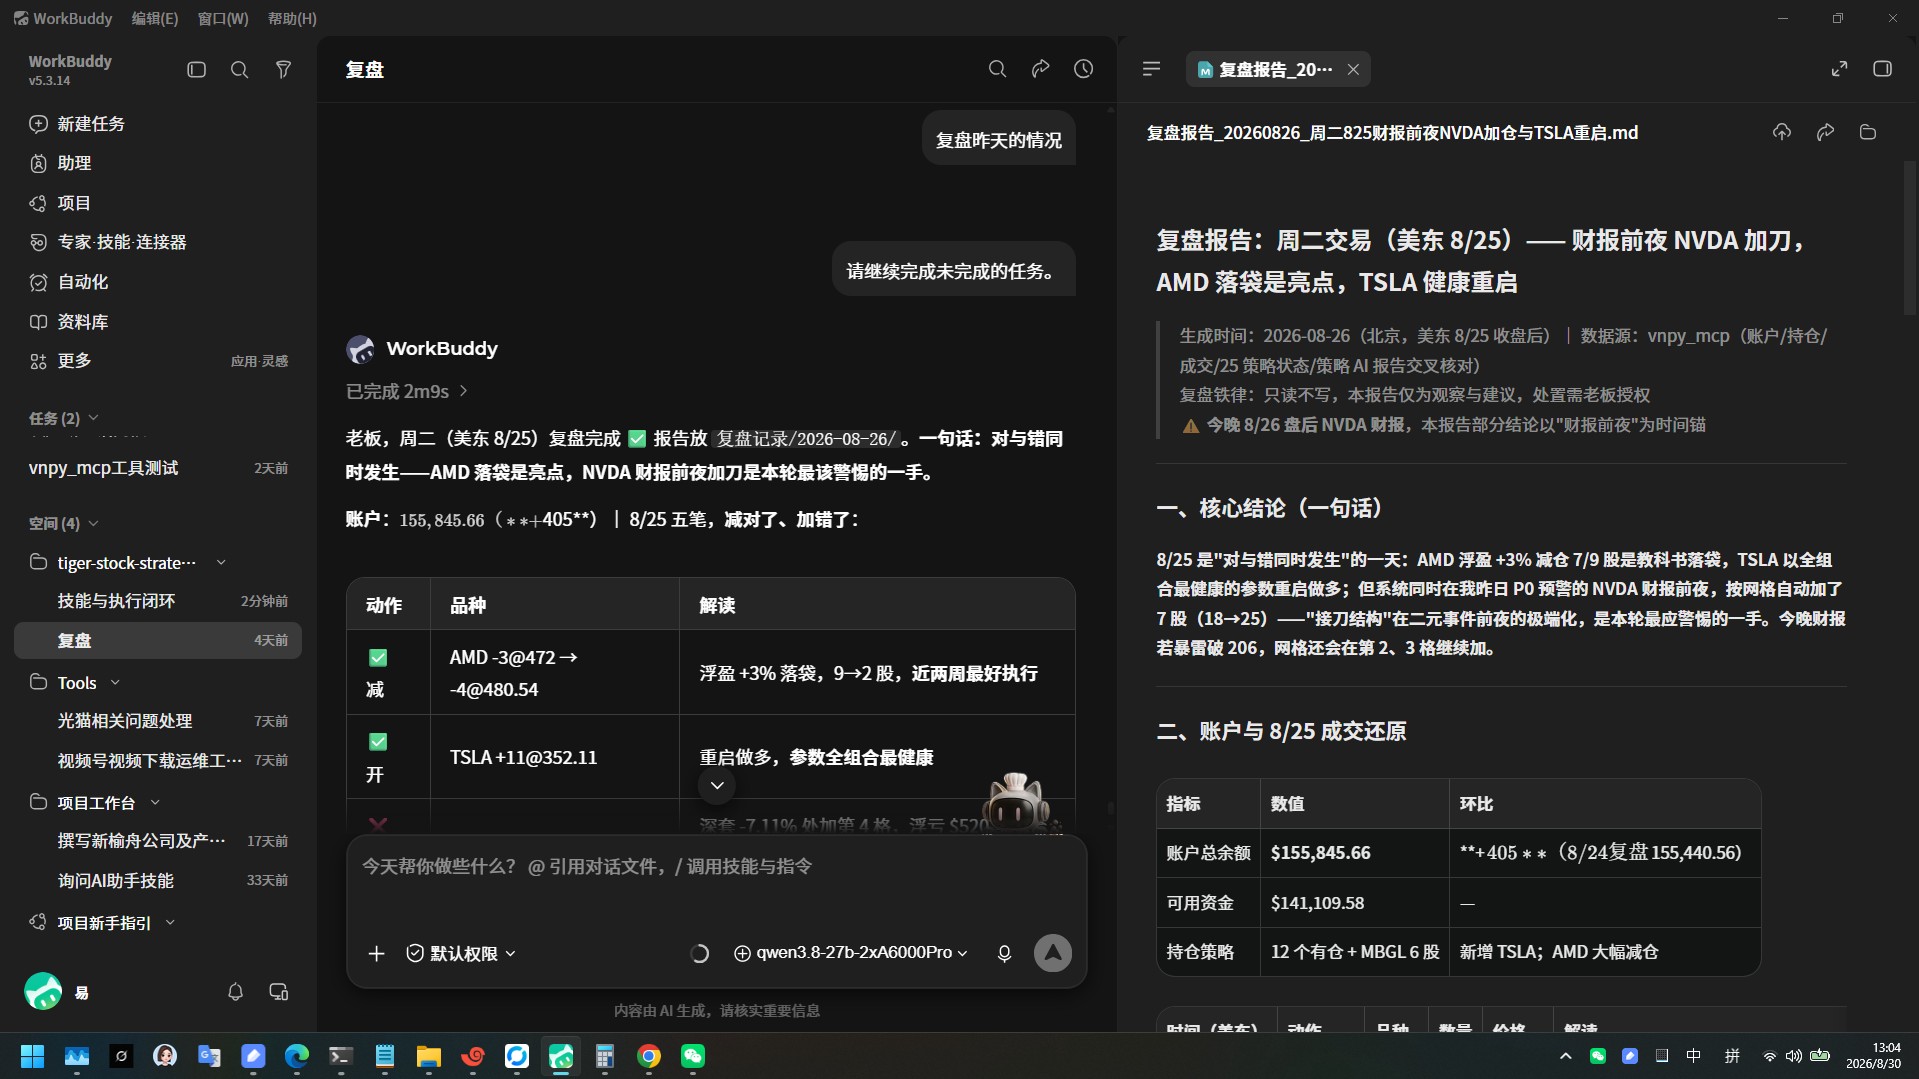Collapse tiger-stock-strate folder
This screenshot has height=1079, width=1919.
[221, 563]
